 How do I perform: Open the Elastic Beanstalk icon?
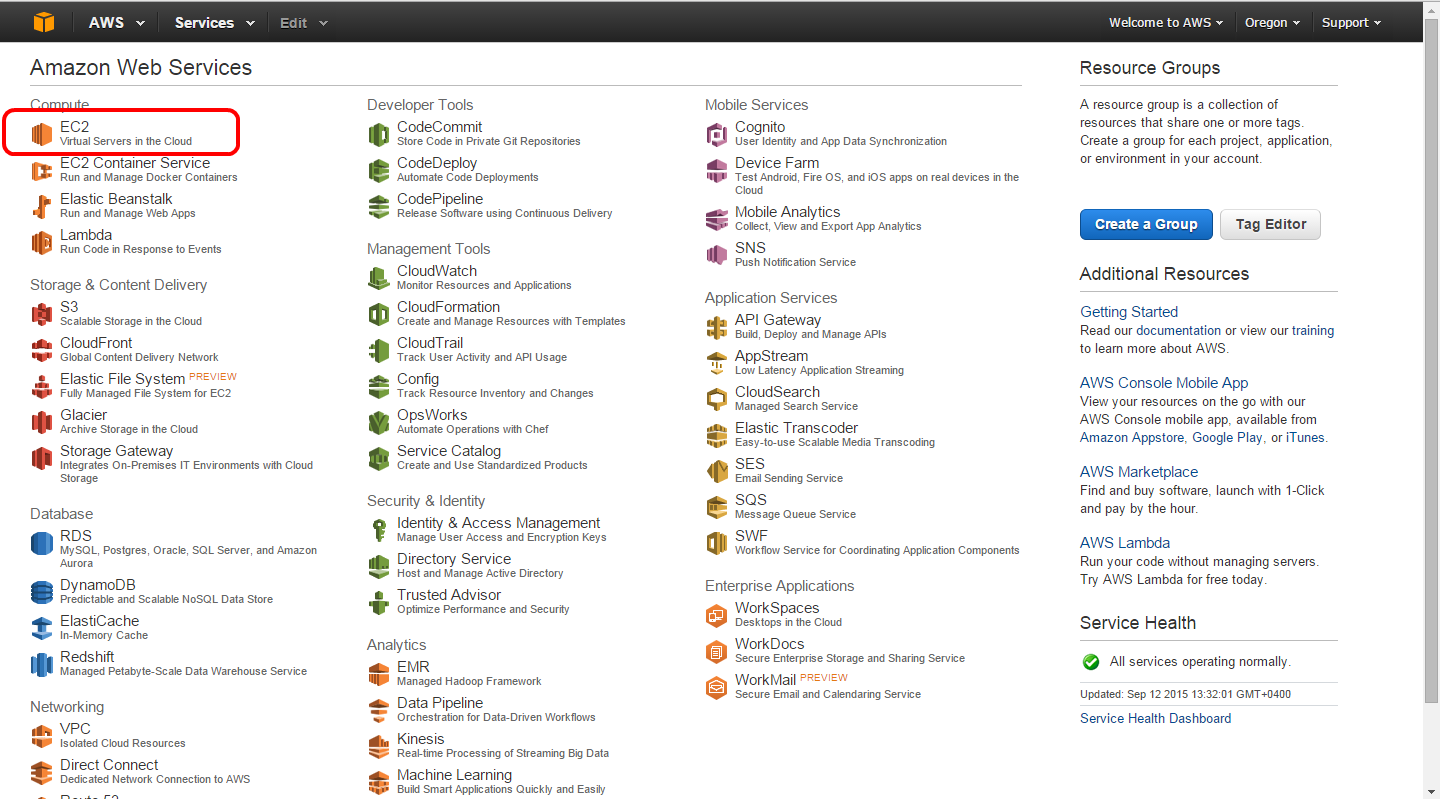coord(41,206)
